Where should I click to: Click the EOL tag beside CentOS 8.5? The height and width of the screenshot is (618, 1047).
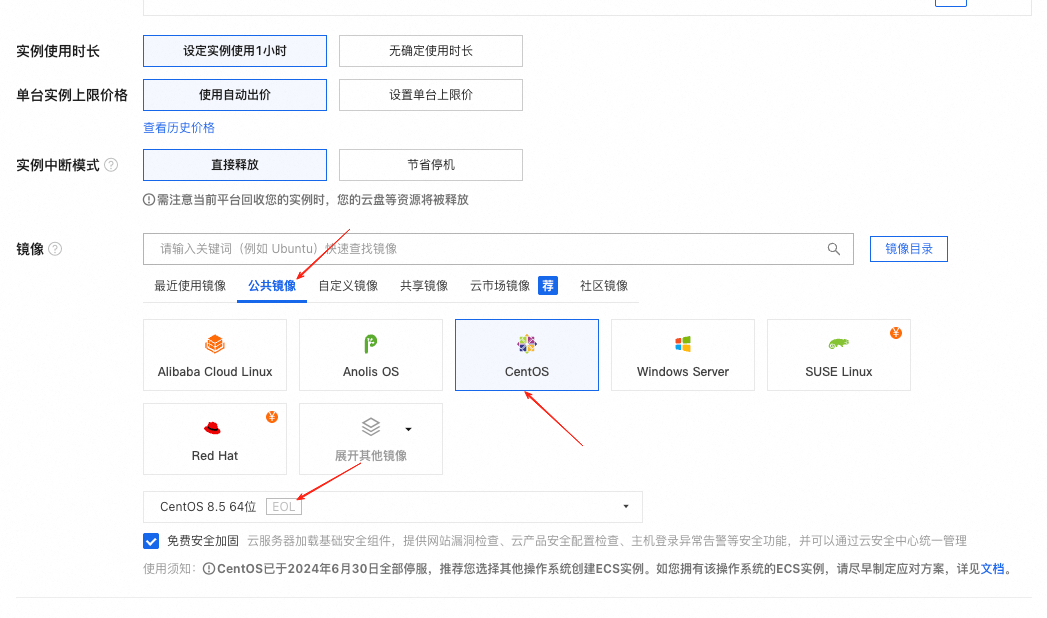[284, 507]
